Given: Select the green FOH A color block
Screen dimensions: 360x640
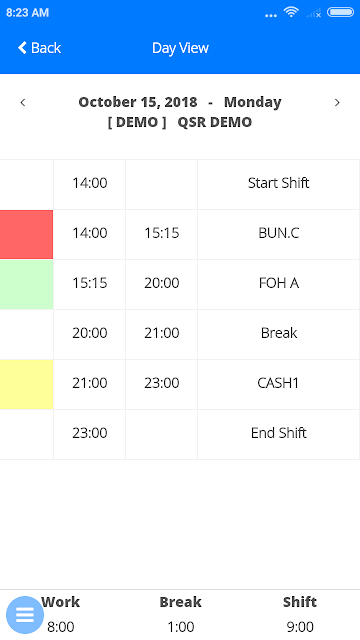Looking at the screenshot, I should (x=27, y=284).
